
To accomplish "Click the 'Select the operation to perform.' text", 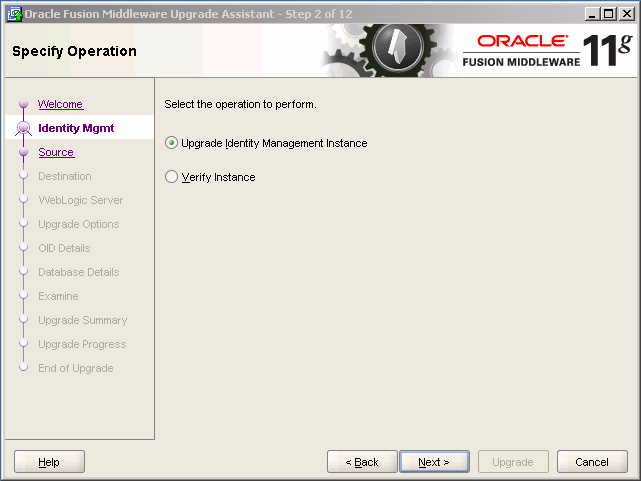I will coord(240,105).
